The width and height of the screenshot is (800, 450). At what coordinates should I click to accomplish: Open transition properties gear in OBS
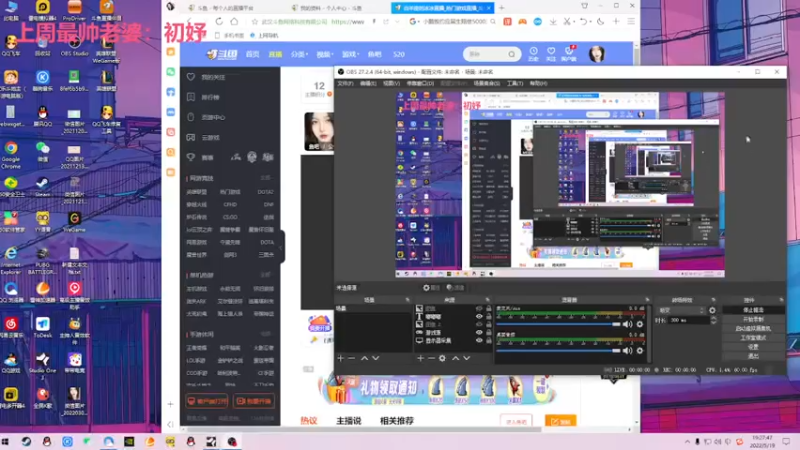tap(712, 310)
